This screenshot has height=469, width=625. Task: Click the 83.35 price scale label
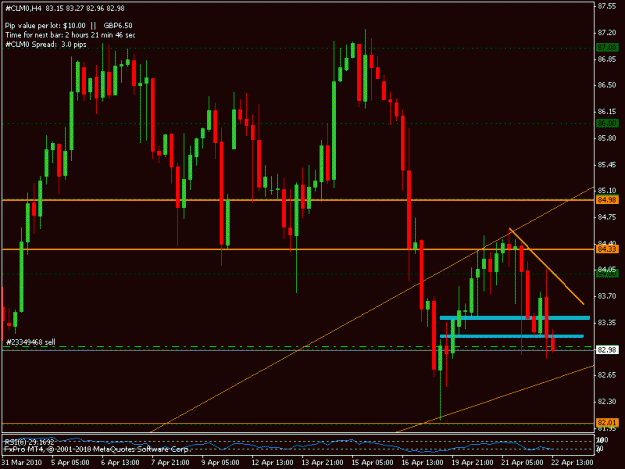[607, 322]
